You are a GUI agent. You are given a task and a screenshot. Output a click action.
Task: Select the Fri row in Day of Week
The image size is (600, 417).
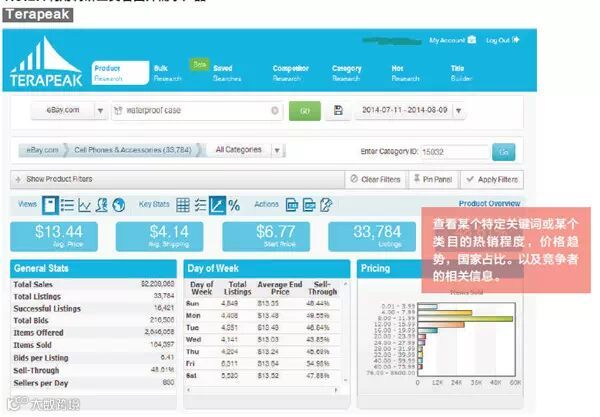(x=262, y=363)
